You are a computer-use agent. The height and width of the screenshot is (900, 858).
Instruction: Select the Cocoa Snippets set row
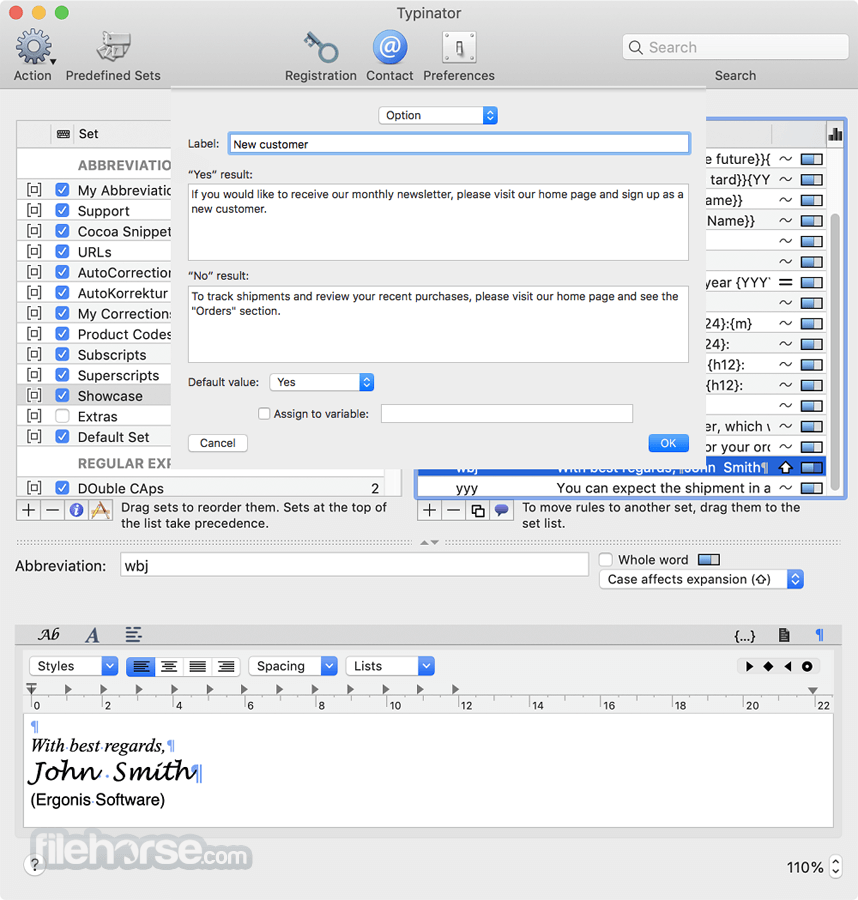(x=94, y=231)
